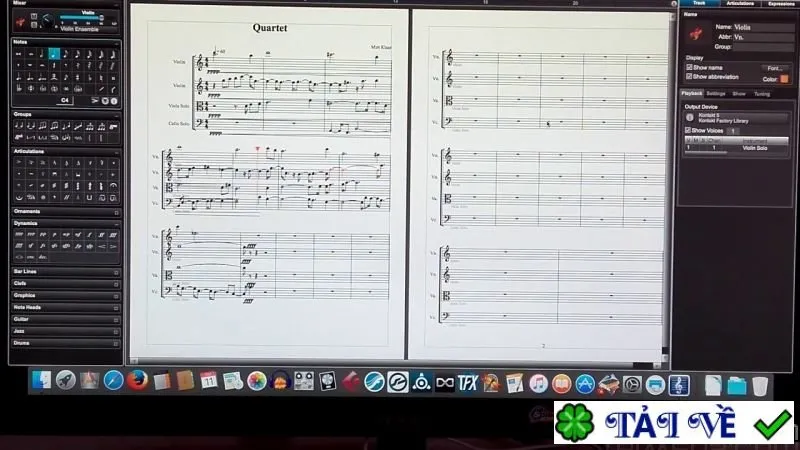This screenshot has height=450, width=800.
Task: Select the accent mark in Articulations
Action: click(19, 163)
